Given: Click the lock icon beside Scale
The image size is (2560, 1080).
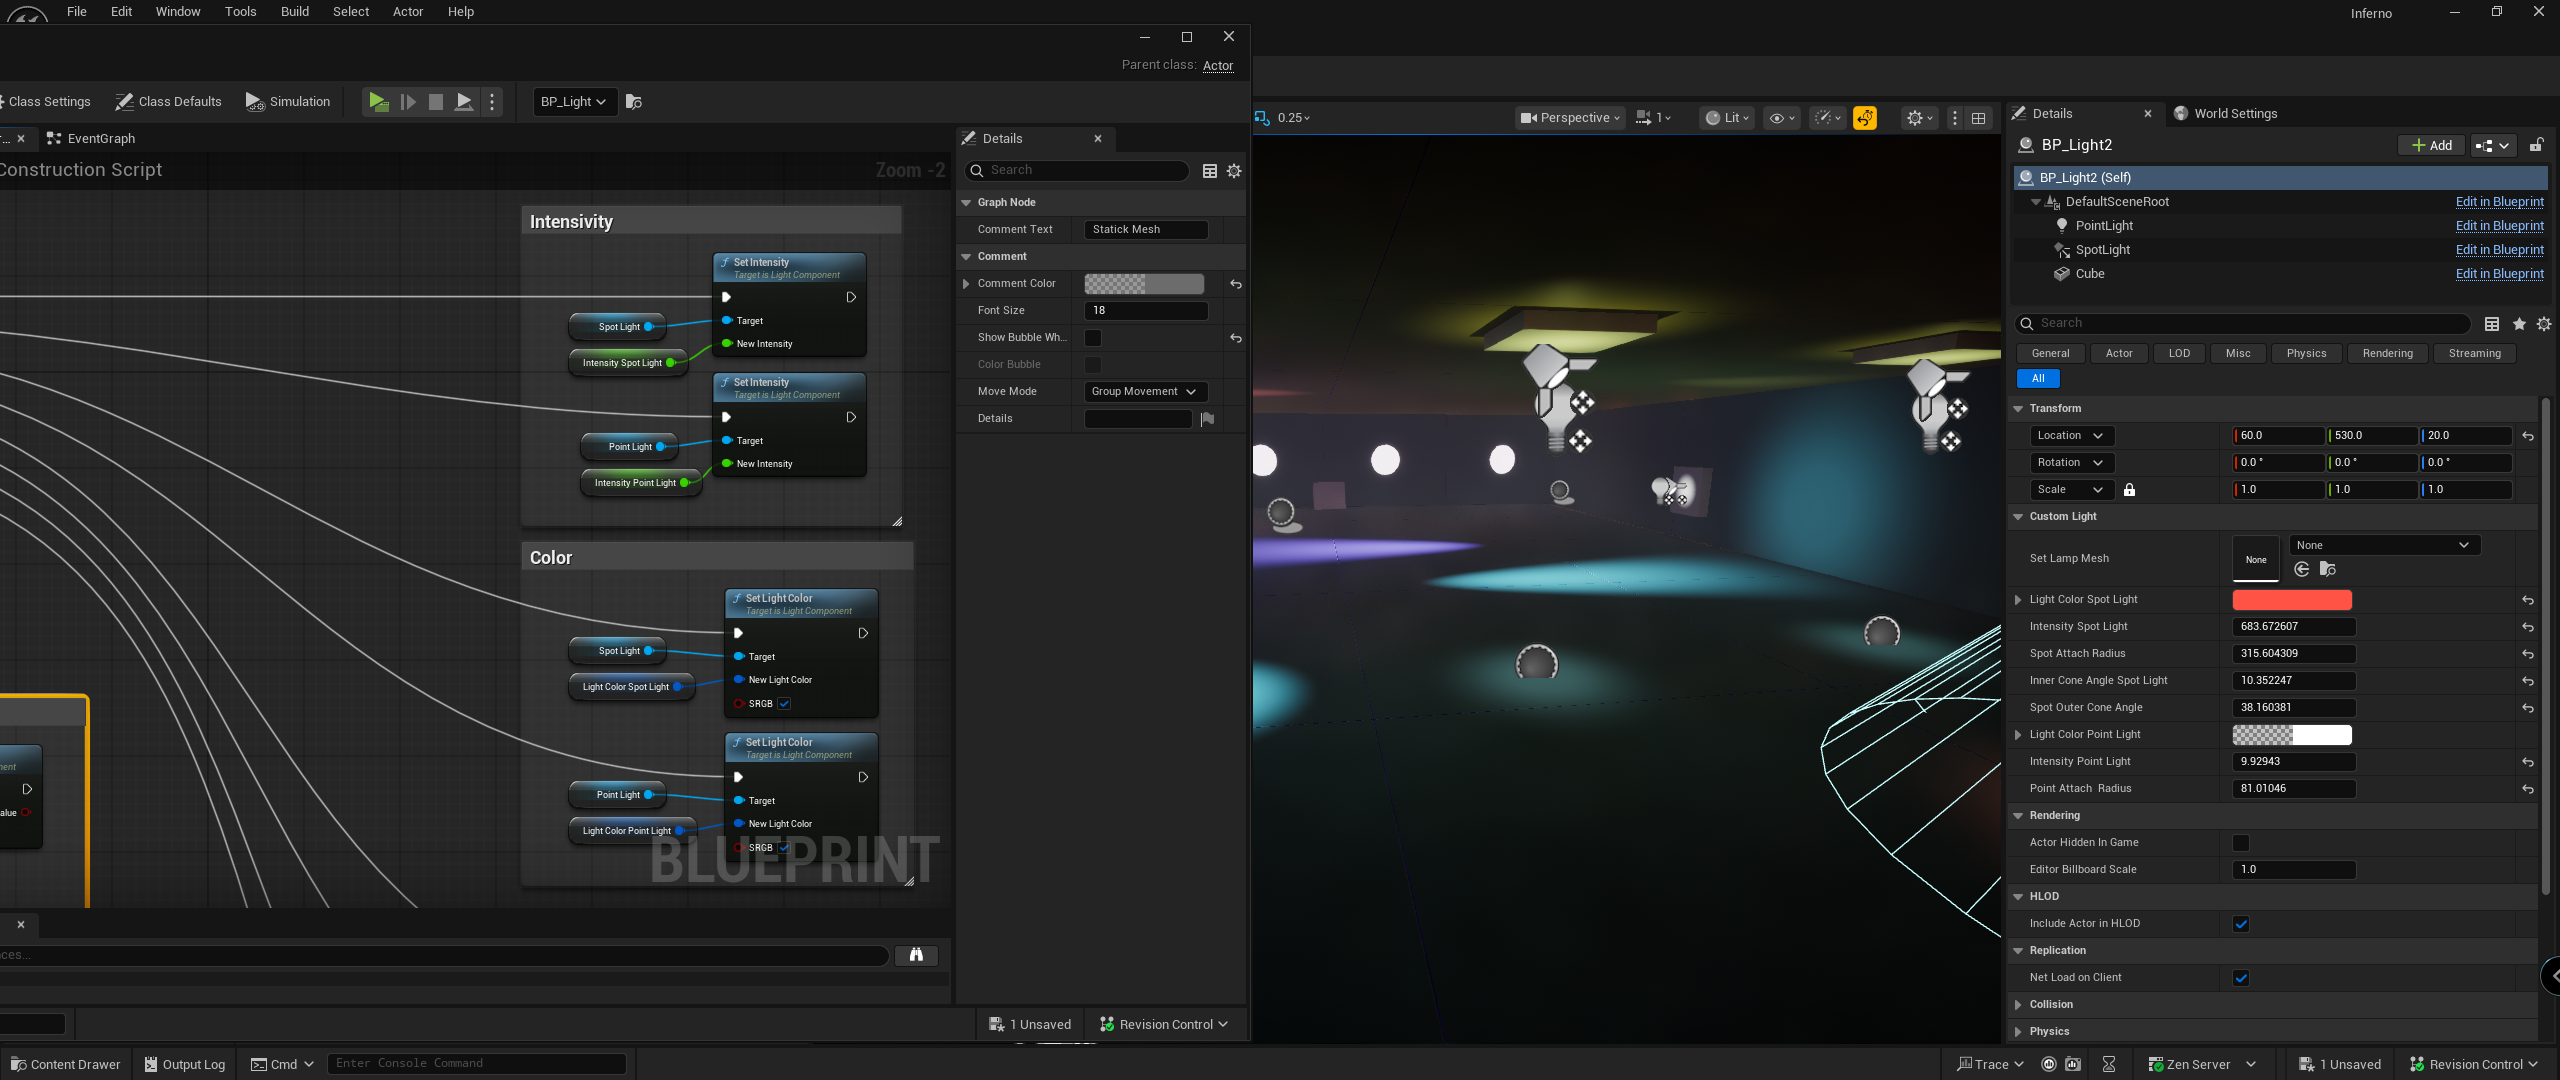Looking at the screenshot, I should tap(2129, 490).
